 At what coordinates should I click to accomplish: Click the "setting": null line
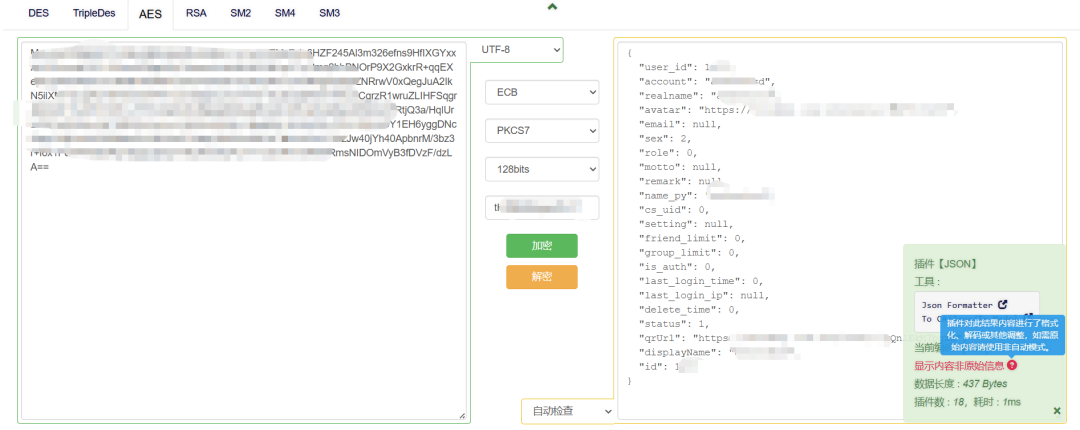[x=686, y=224]
